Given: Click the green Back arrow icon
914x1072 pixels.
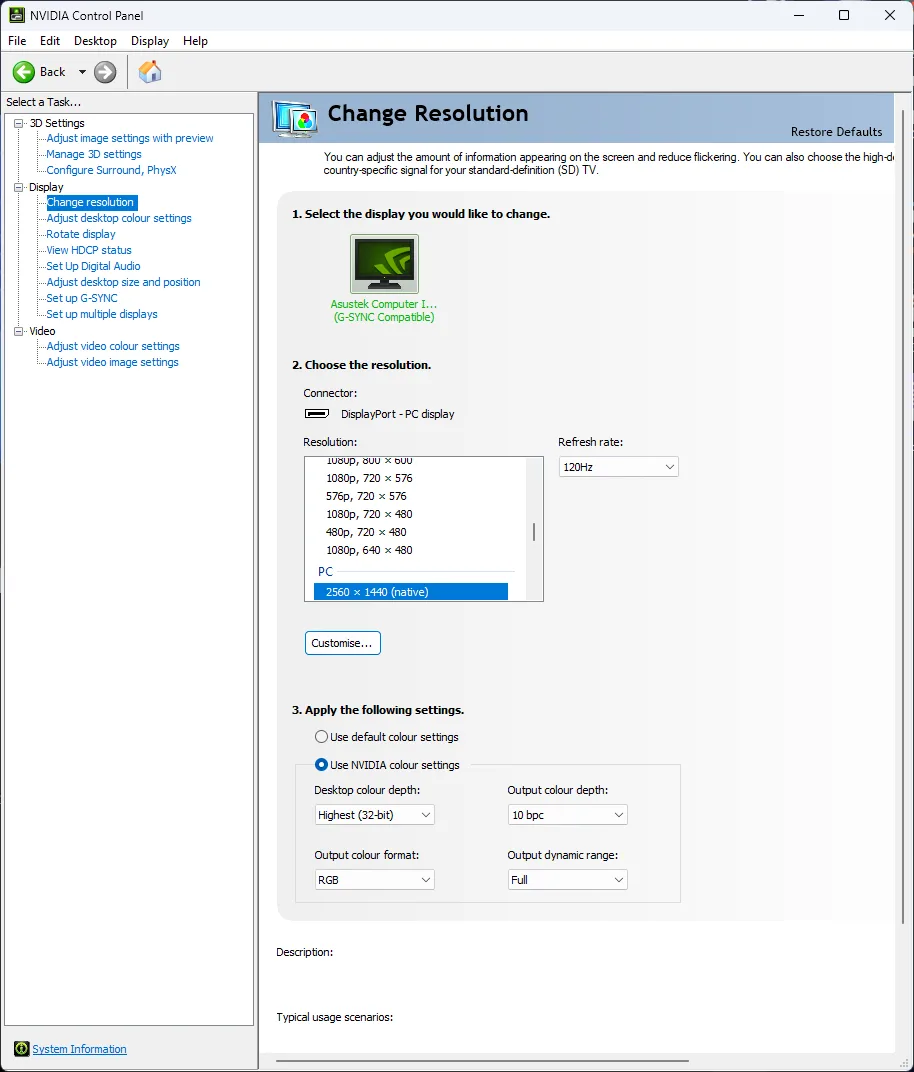Looking at the screenshot, I should [x=24, y=72].
